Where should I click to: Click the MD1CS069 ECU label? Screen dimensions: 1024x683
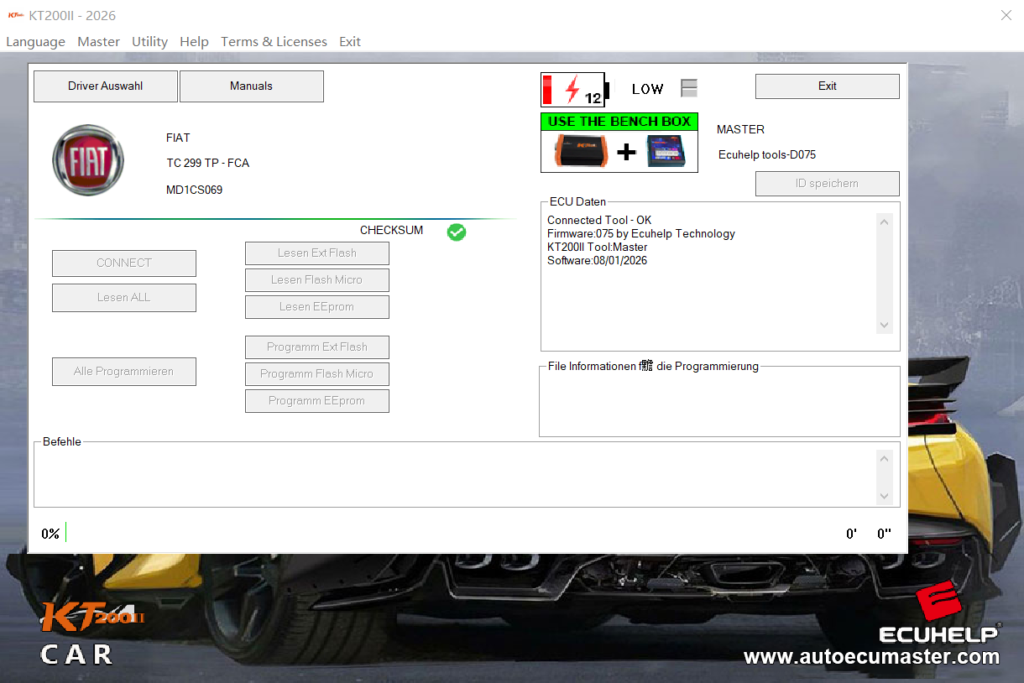pos(194,190)
